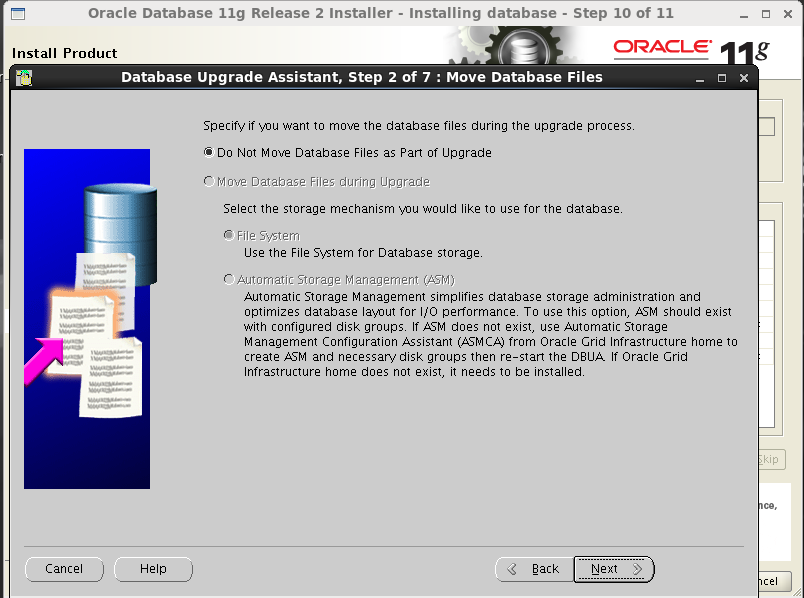This screenshot has height=598, width=804.
Task: Click the ASM description paragraph
Action: coord(491,334)
